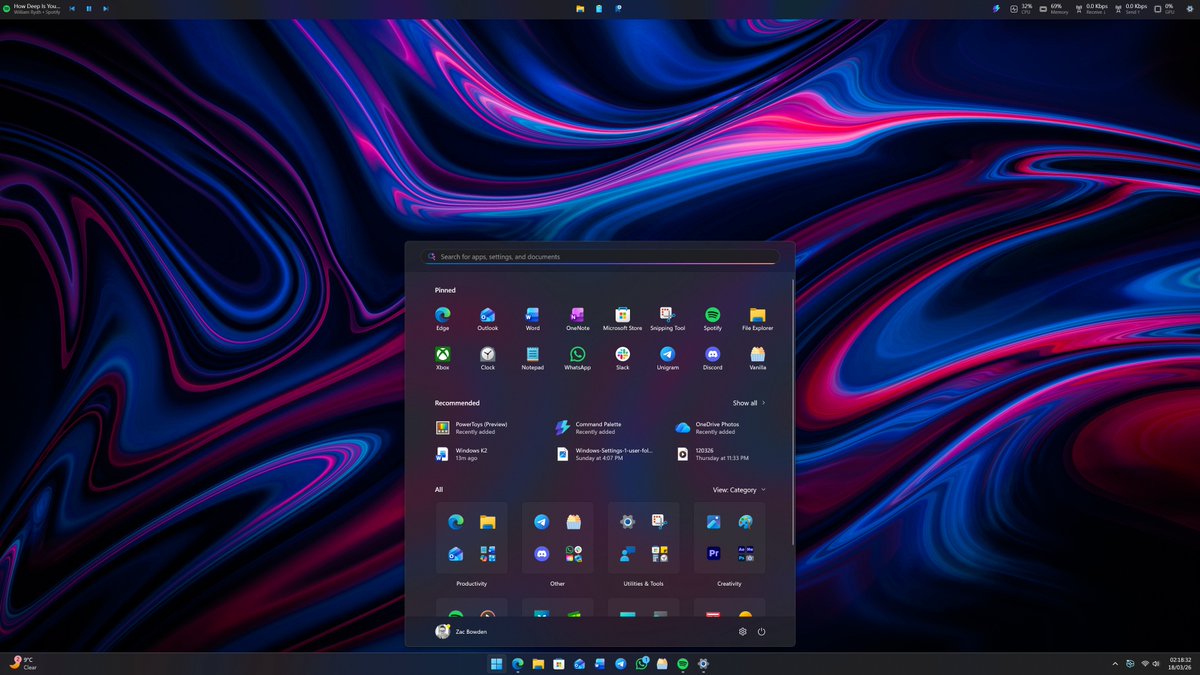This screenshot has height=675, width=1200.
Task: Launch Unigram from Pinned
Action: pos(667,359)
